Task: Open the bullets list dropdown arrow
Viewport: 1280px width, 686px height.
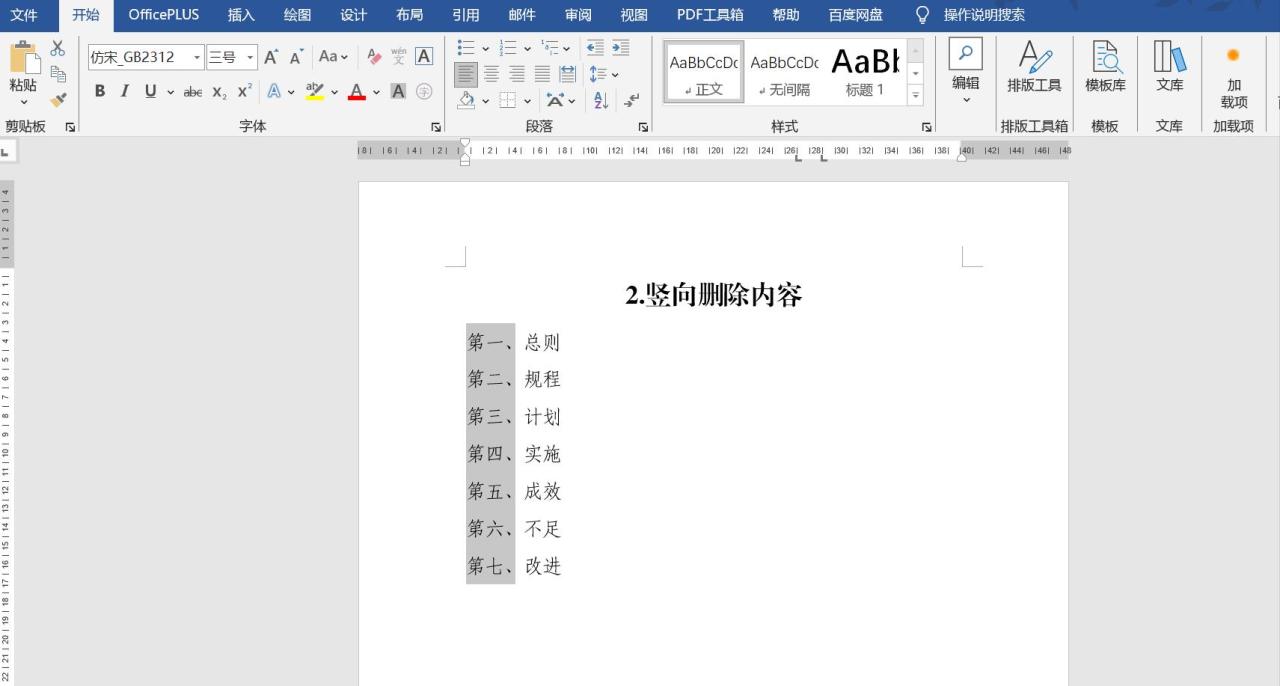Action: pyautogui.click(x=486, y=48)
